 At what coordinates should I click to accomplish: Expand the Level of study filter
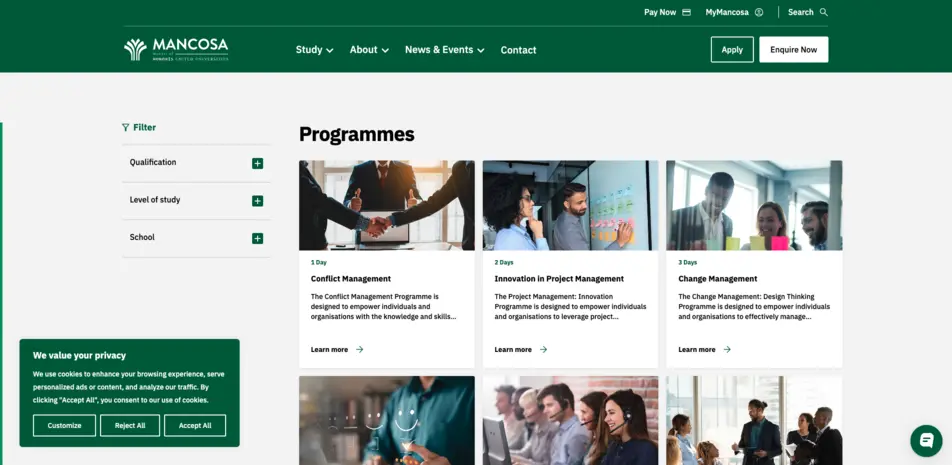click(x=257, y=201)
